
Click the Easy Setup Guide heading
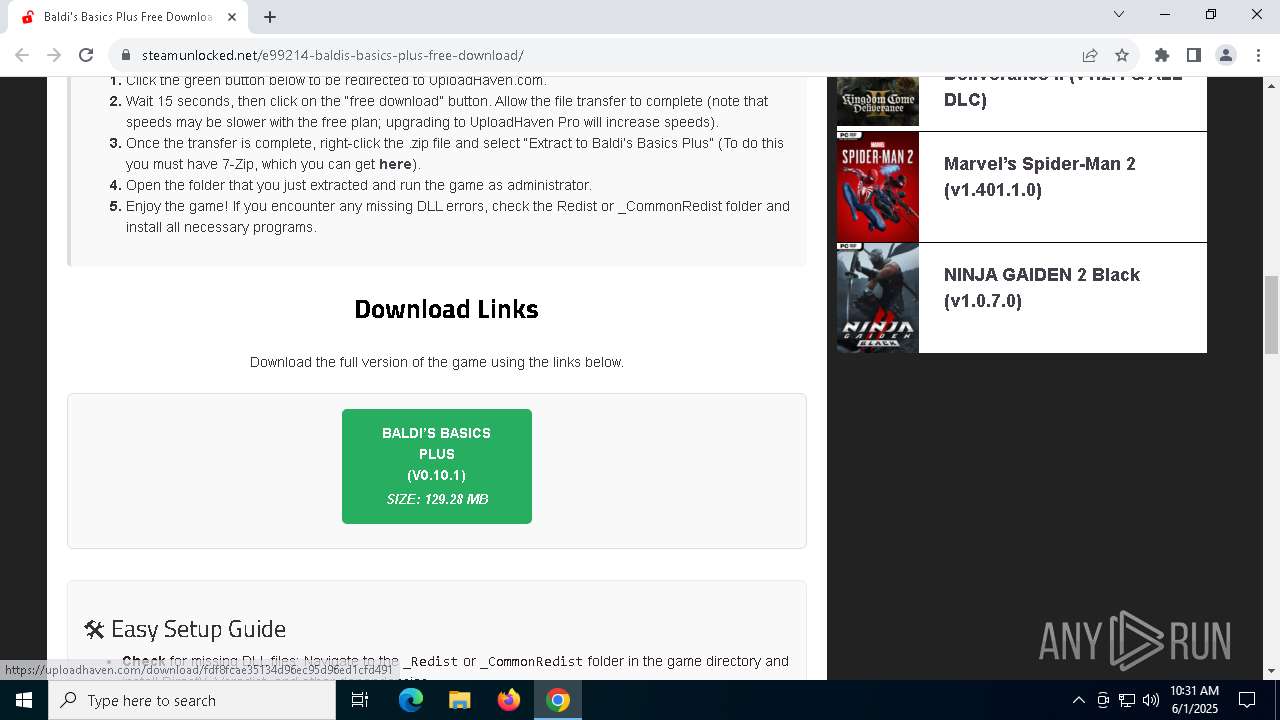click(185, 629)
